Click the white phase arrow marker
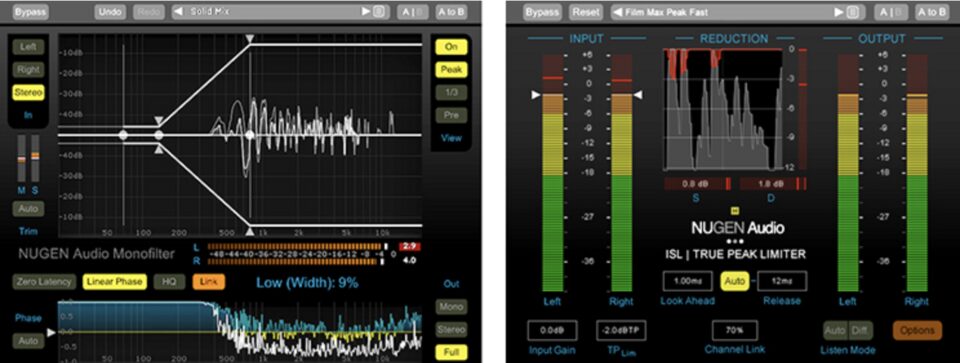Image resolution: width=960 pixels, height=363 pixels. coord(51,332)
